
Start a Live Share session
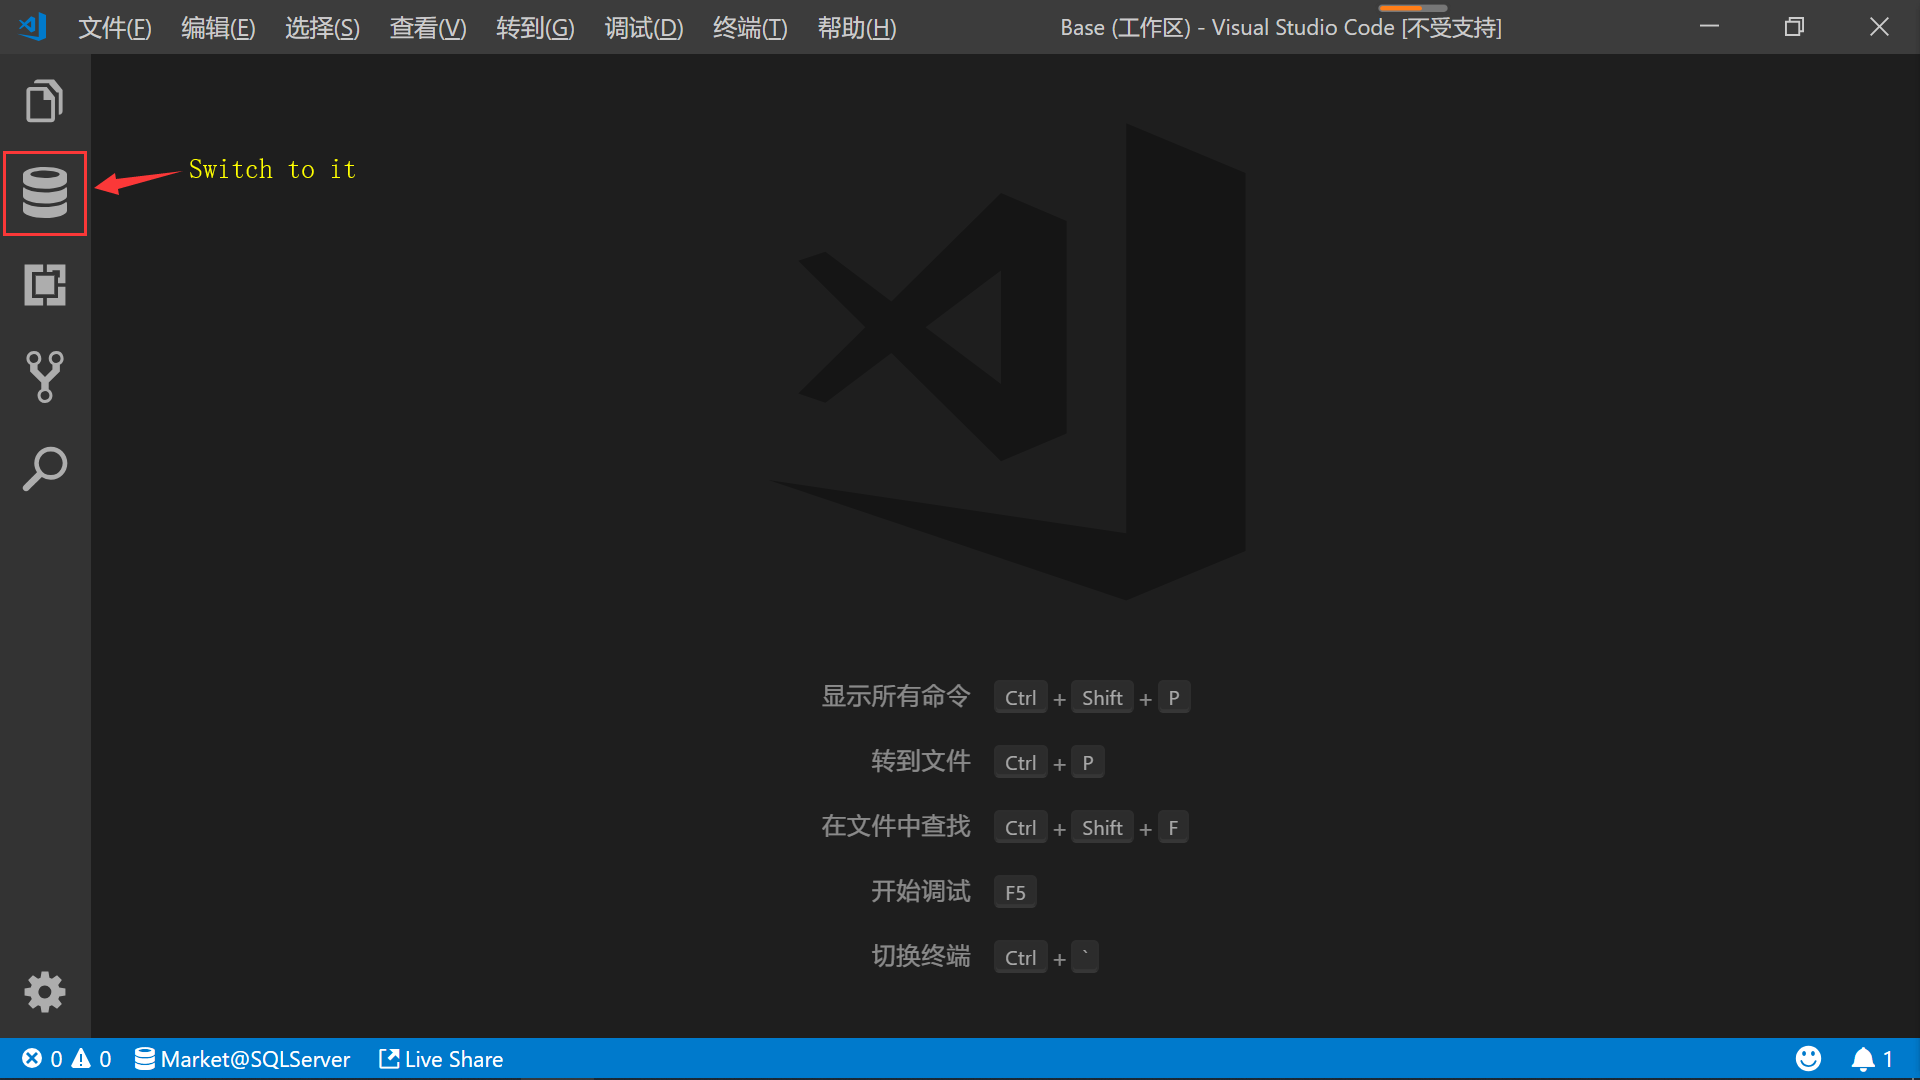coord(441,1059)
